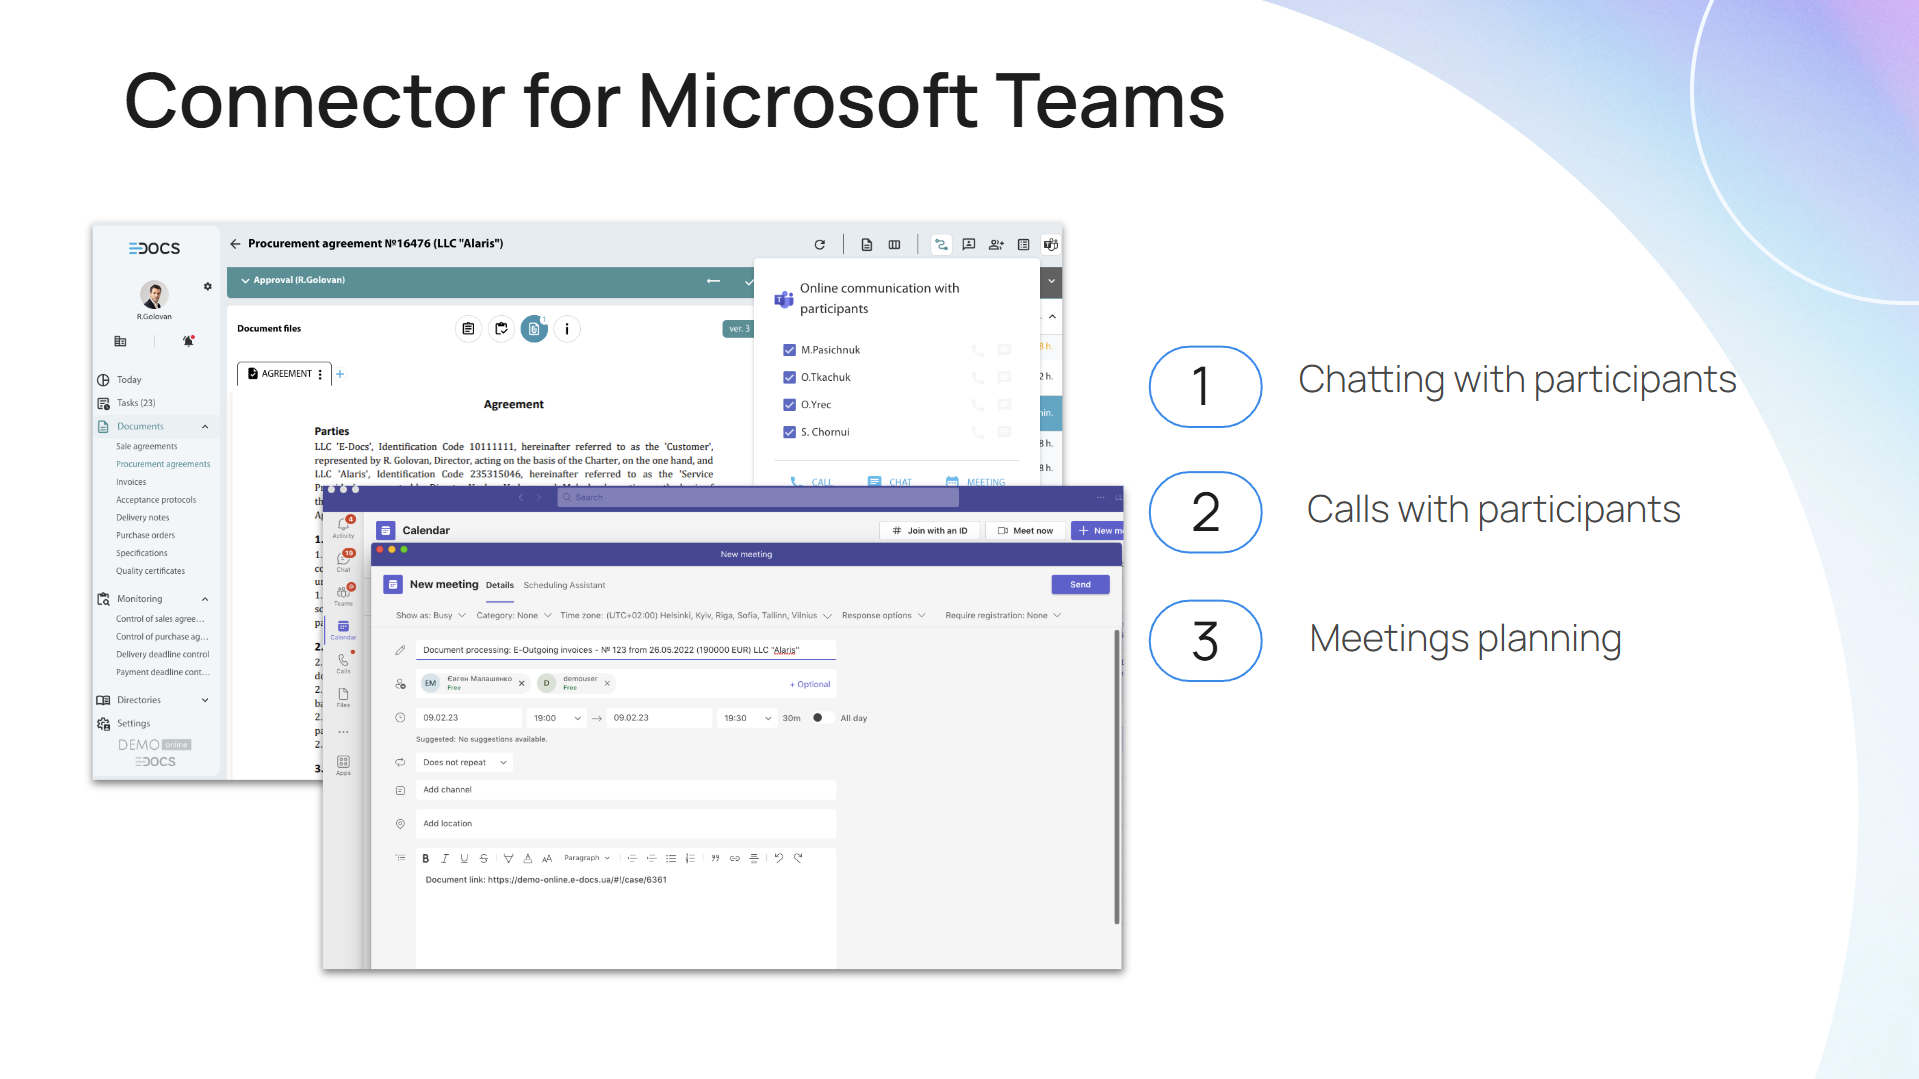Open the organization building icon under R.Golovan
This screenshot has width=1919, height=1079.
[x=120, y=341]
